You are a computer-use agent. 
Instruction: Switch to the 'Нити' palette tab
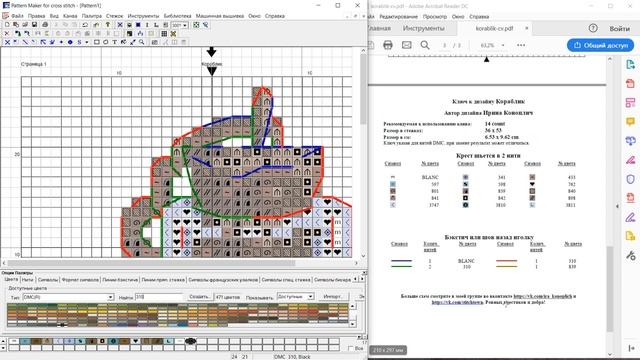(x=27, y=280)
